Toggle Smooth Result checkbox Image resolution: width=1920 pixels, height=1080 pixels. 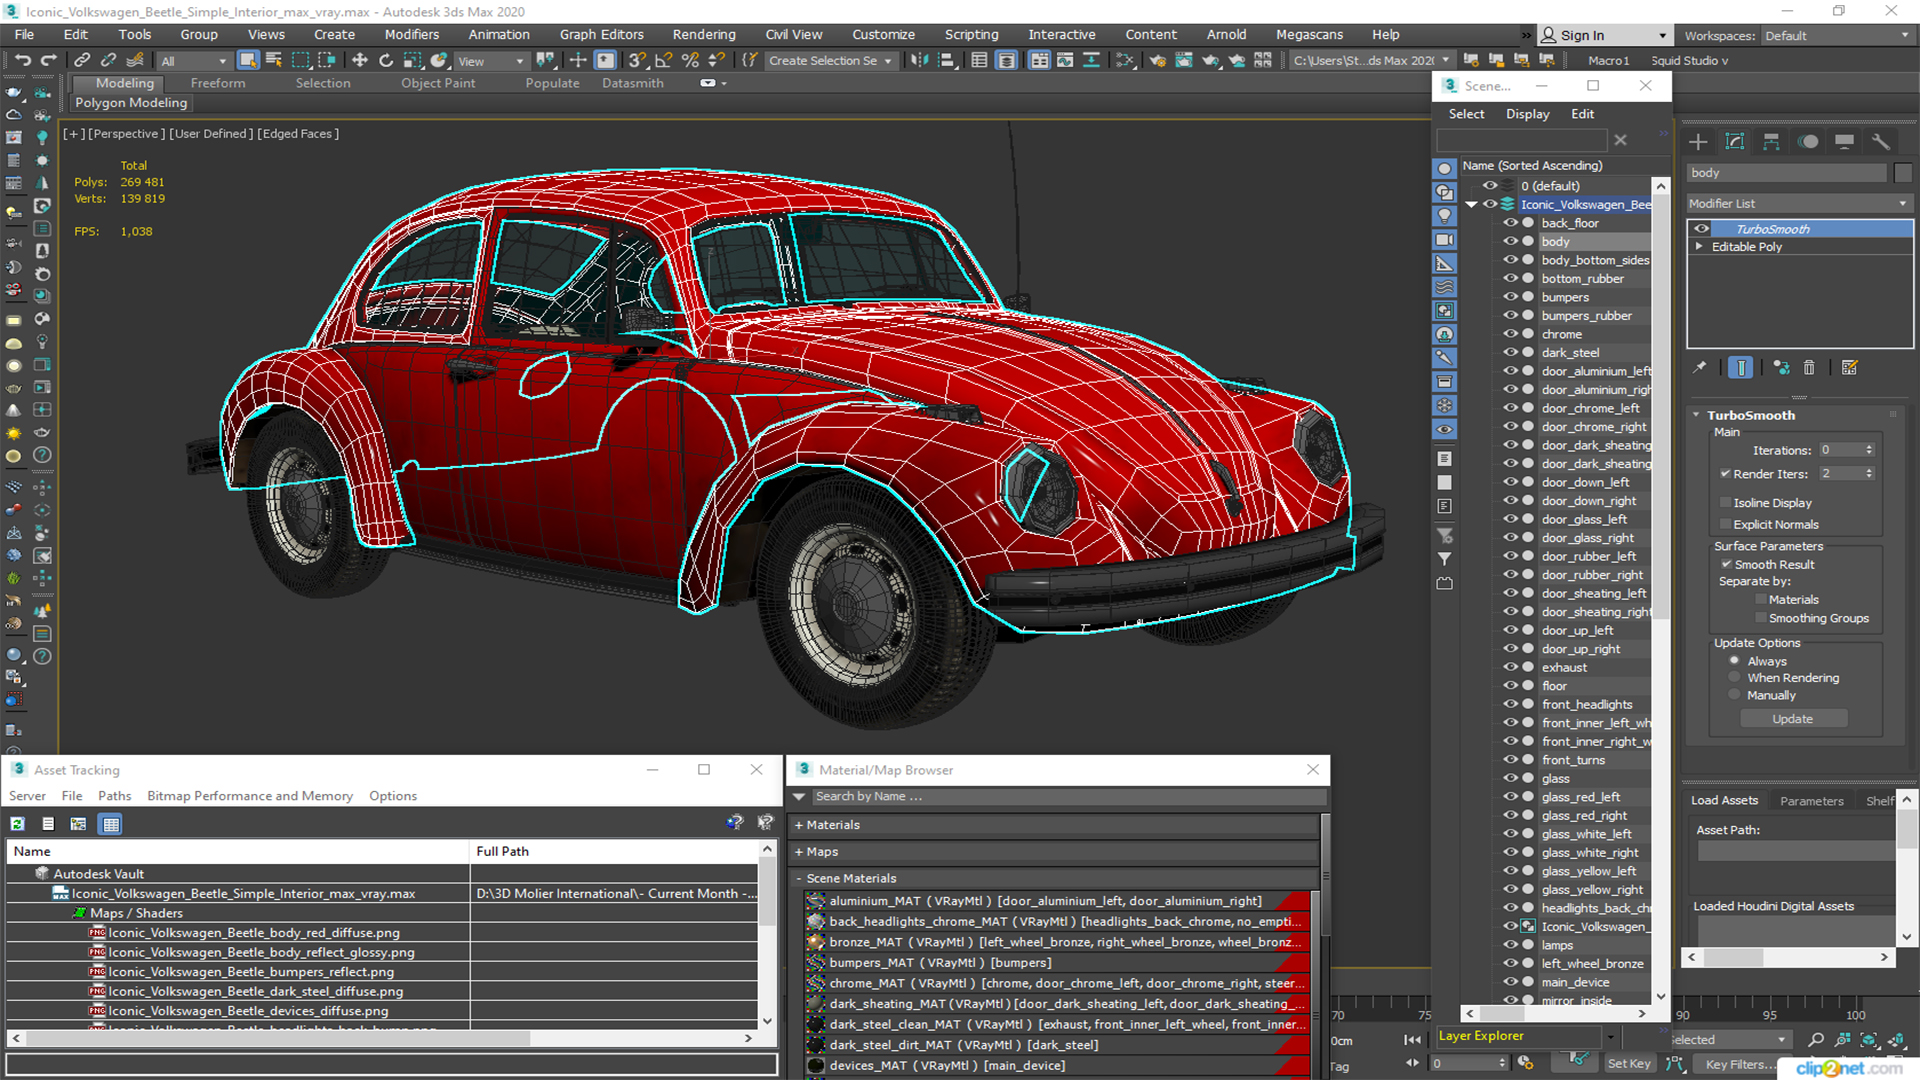(x=1726, y=565)
